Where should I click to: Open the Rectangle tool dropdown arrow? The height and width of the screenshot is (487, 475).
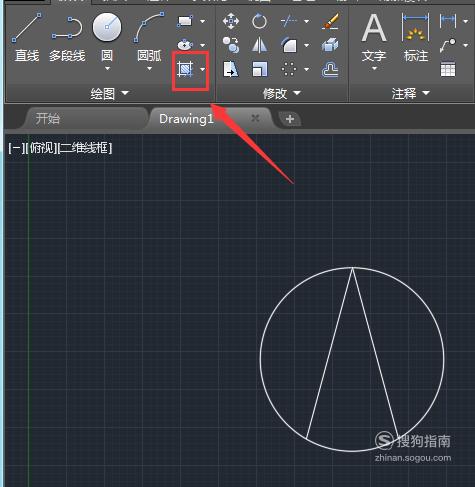[x=203, y=21]
